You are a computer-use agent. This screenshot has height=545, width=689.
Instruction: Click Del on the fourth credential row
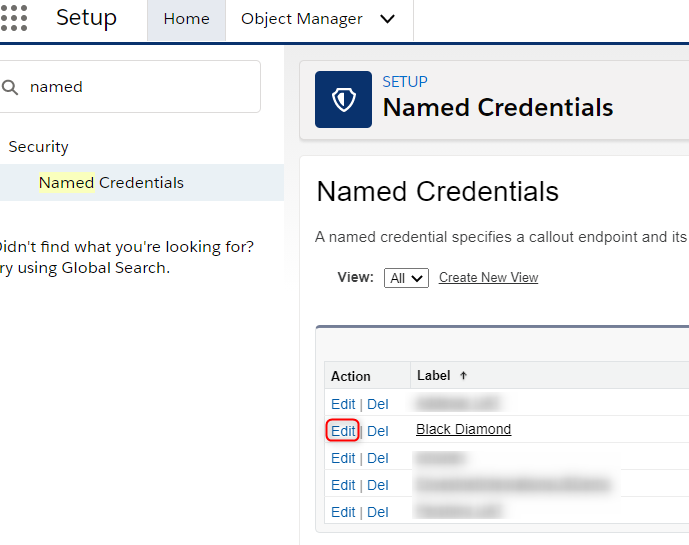point(377,485)
